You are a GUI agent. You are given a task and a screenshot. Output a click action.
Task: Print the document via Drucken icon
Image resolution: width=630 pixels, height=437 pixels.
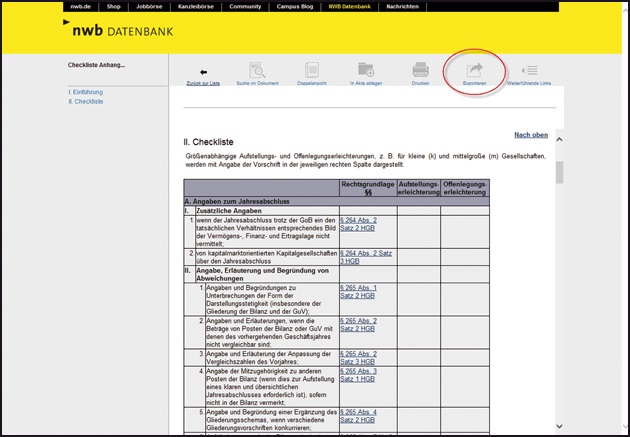coord(420,71)
